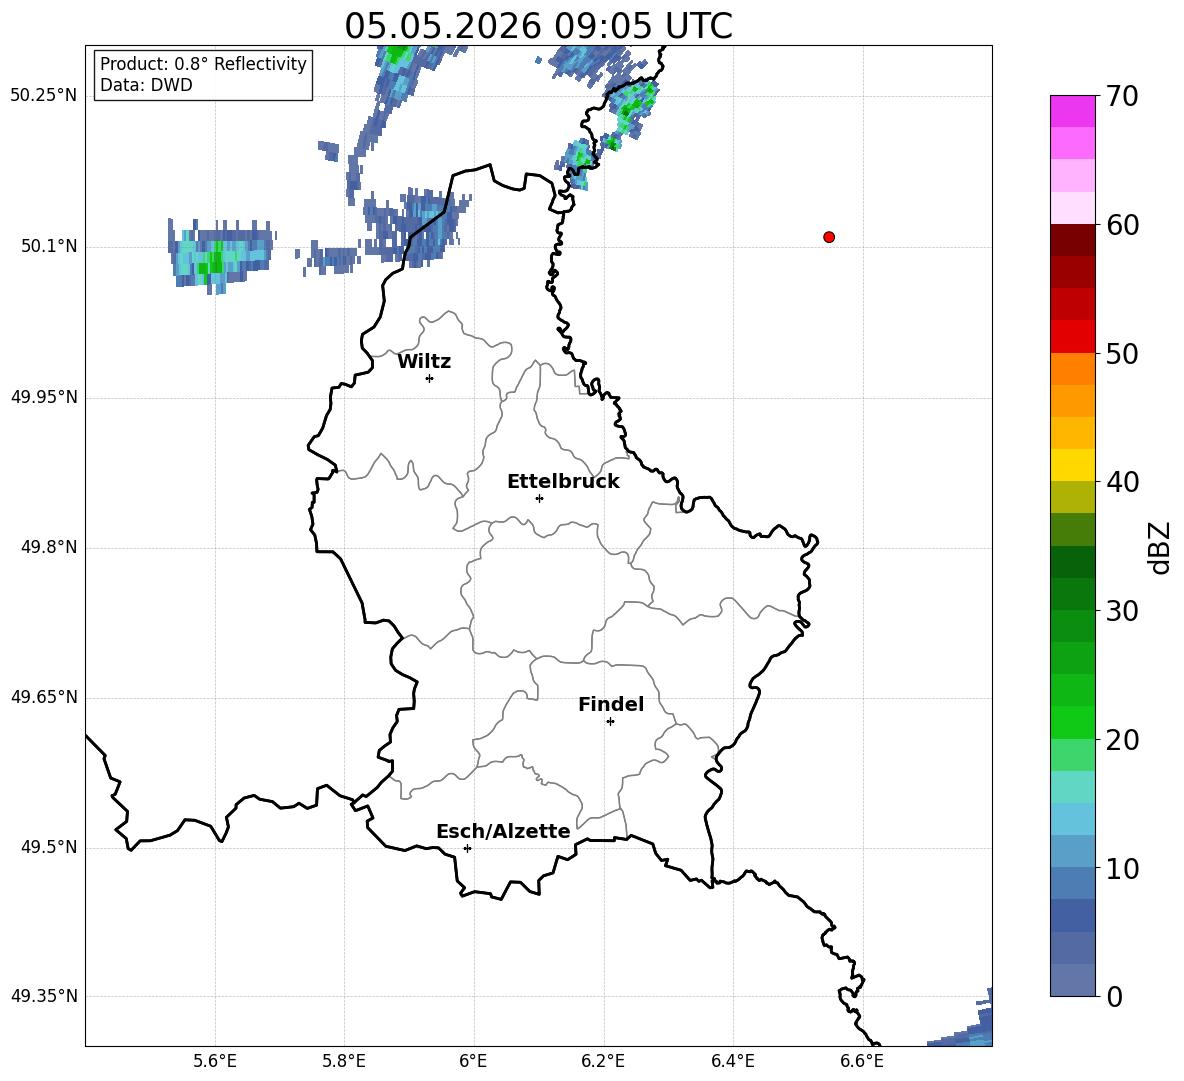Viewport: 1184px width, 1081px height.
Task: Click the 6.2°E longitude tick label
Action: [603, 1061]
